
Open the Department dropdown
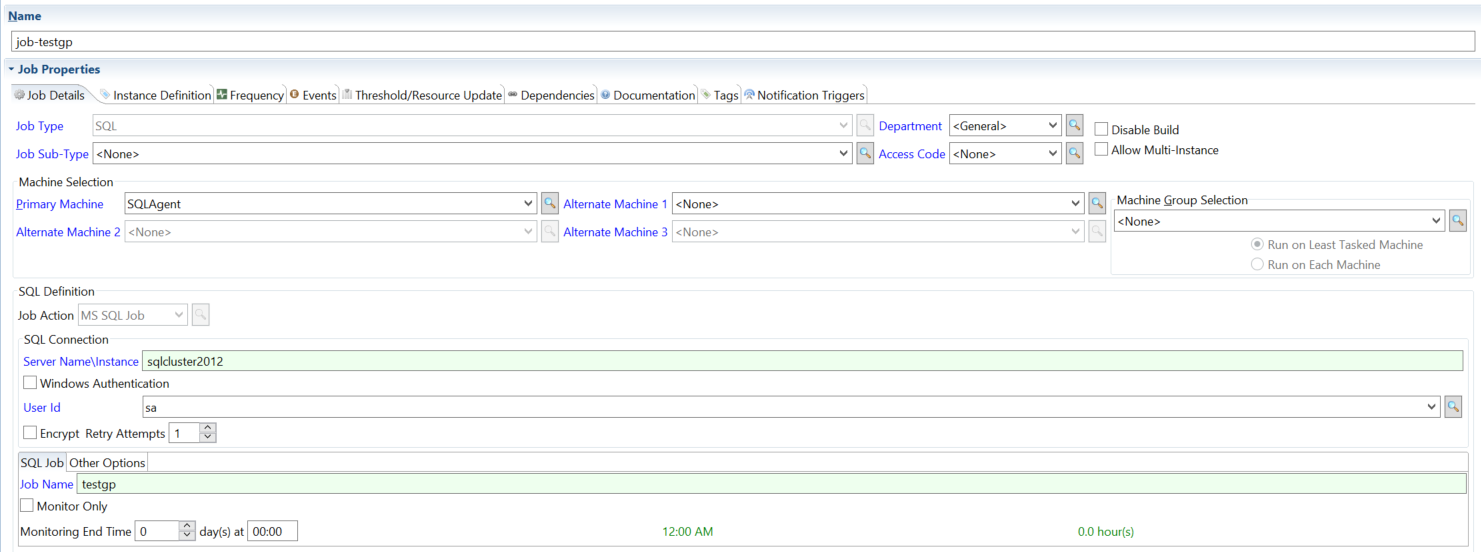click(x=1053, y=126)
